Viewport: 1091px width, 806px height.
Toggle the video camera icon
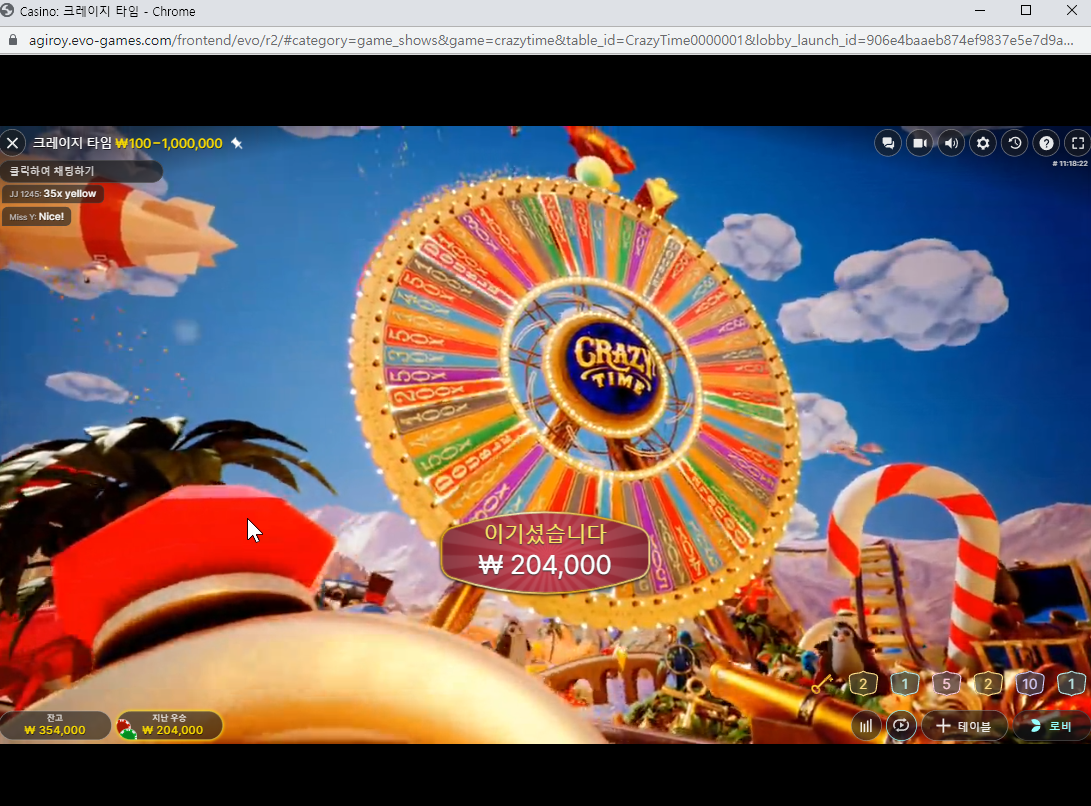(x=920, y=143)
